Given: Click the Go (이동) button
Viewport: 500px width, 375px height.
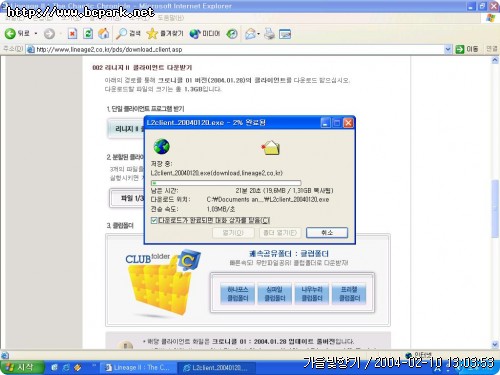Looking at the screenshot, I should (467, 49).
